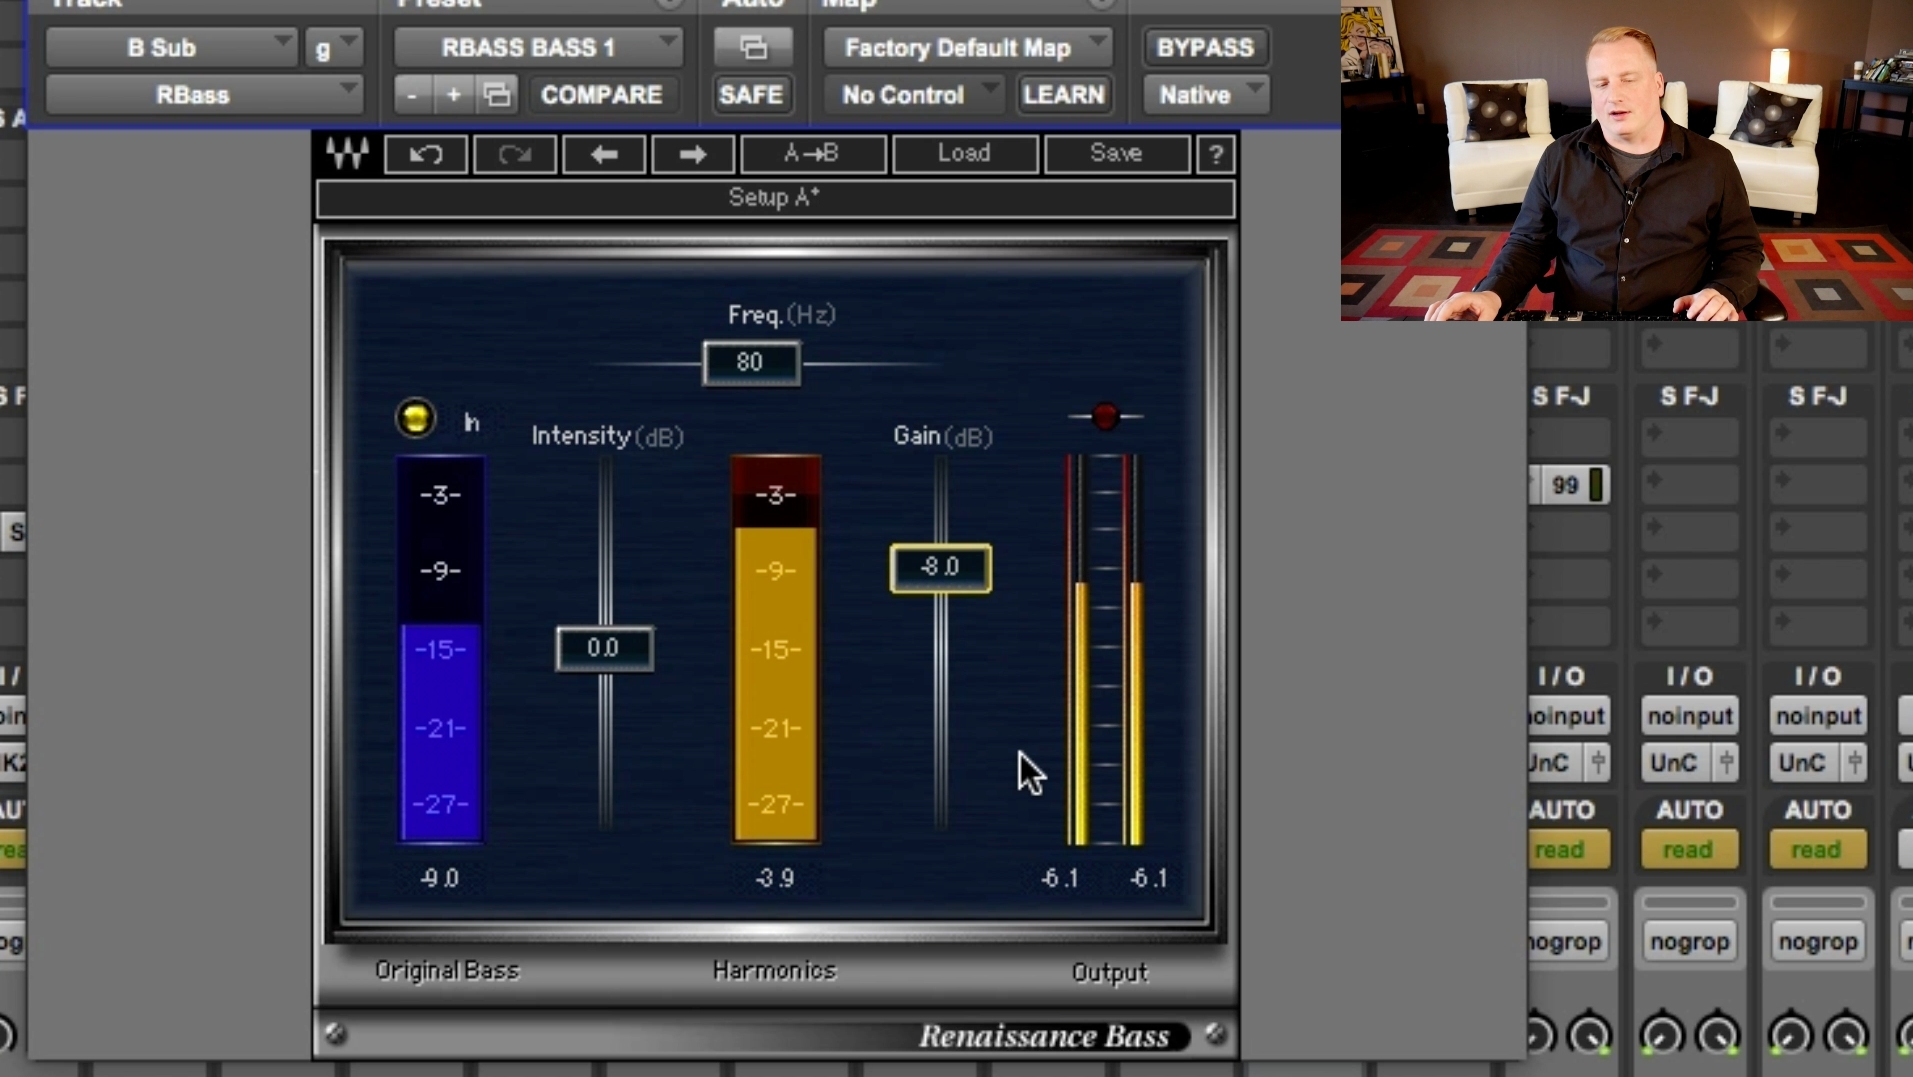Toggle automation SAFE mode
This screenshot has height=1077, width=1913.
(x=751, y=95)
